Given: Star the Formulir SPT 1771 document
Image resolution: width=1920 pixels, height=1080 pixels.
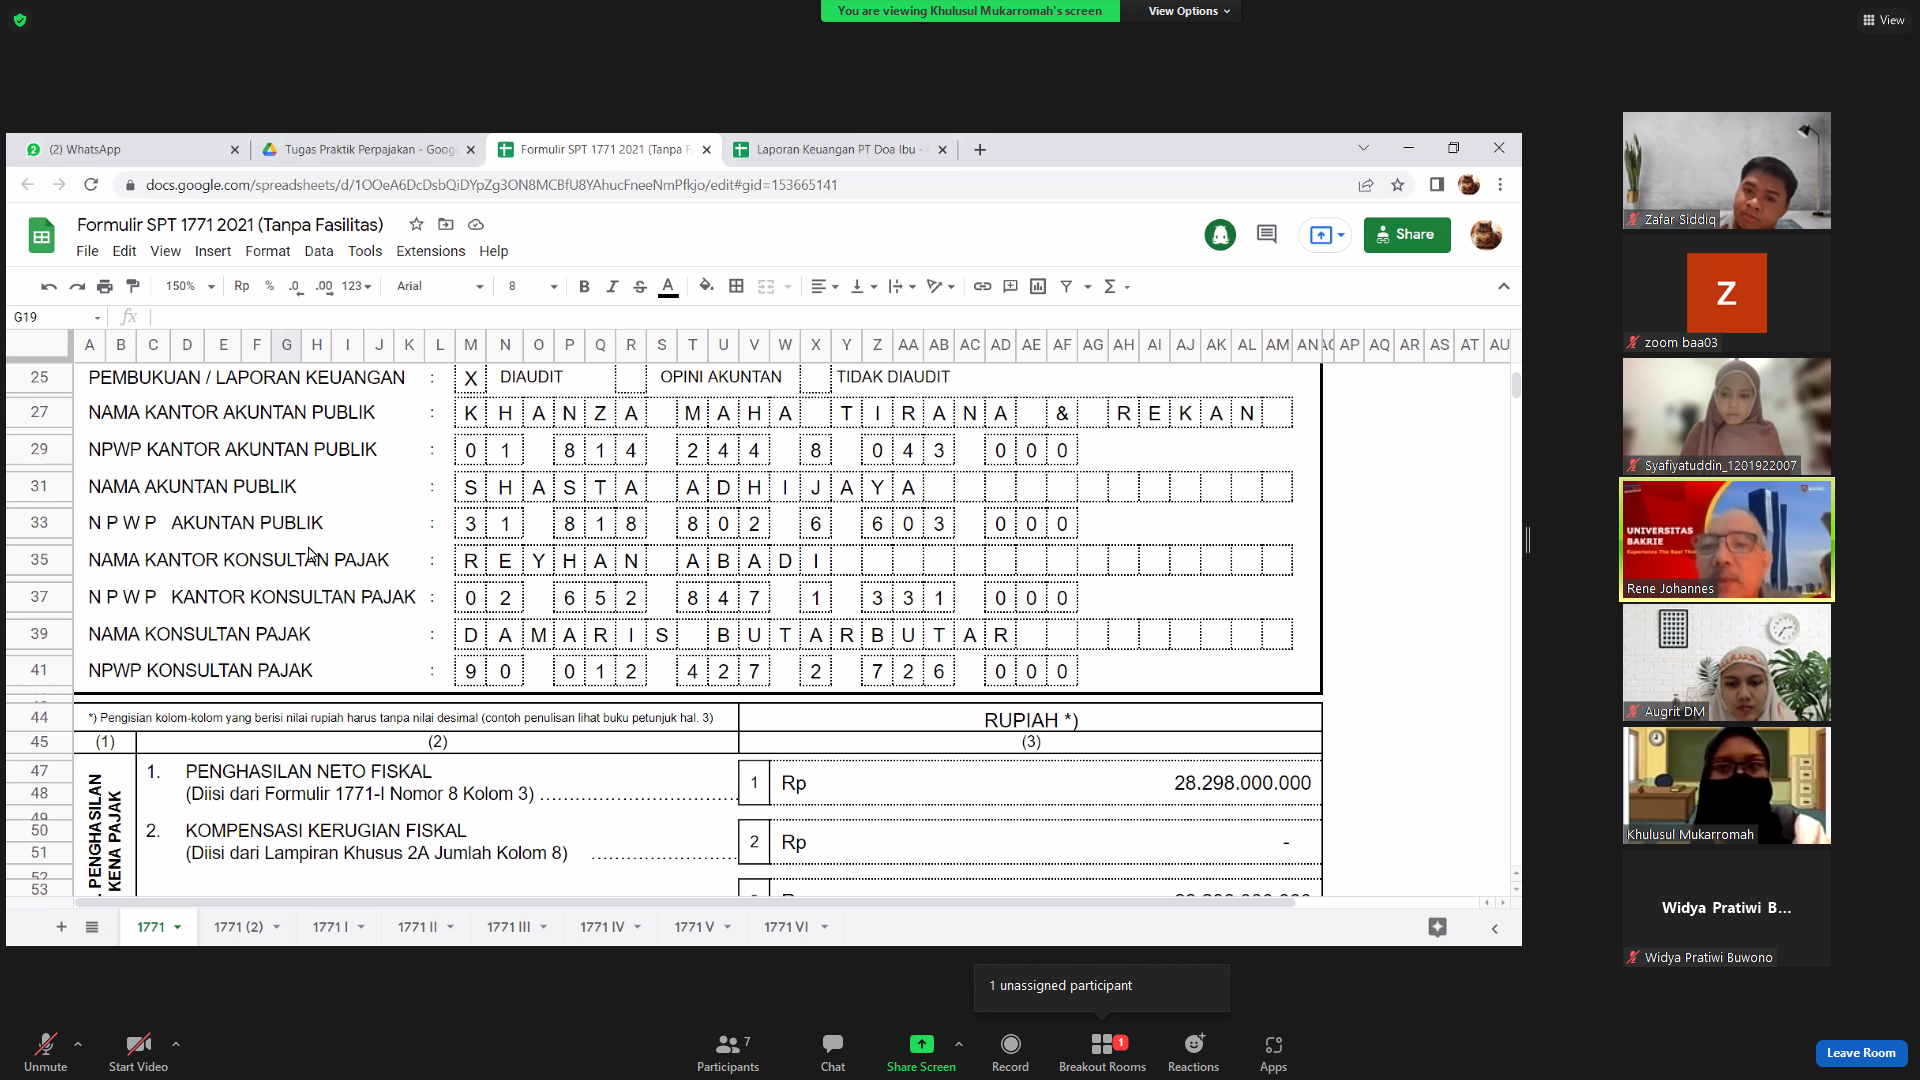Looking at the screenshot, I should [417, 225].
